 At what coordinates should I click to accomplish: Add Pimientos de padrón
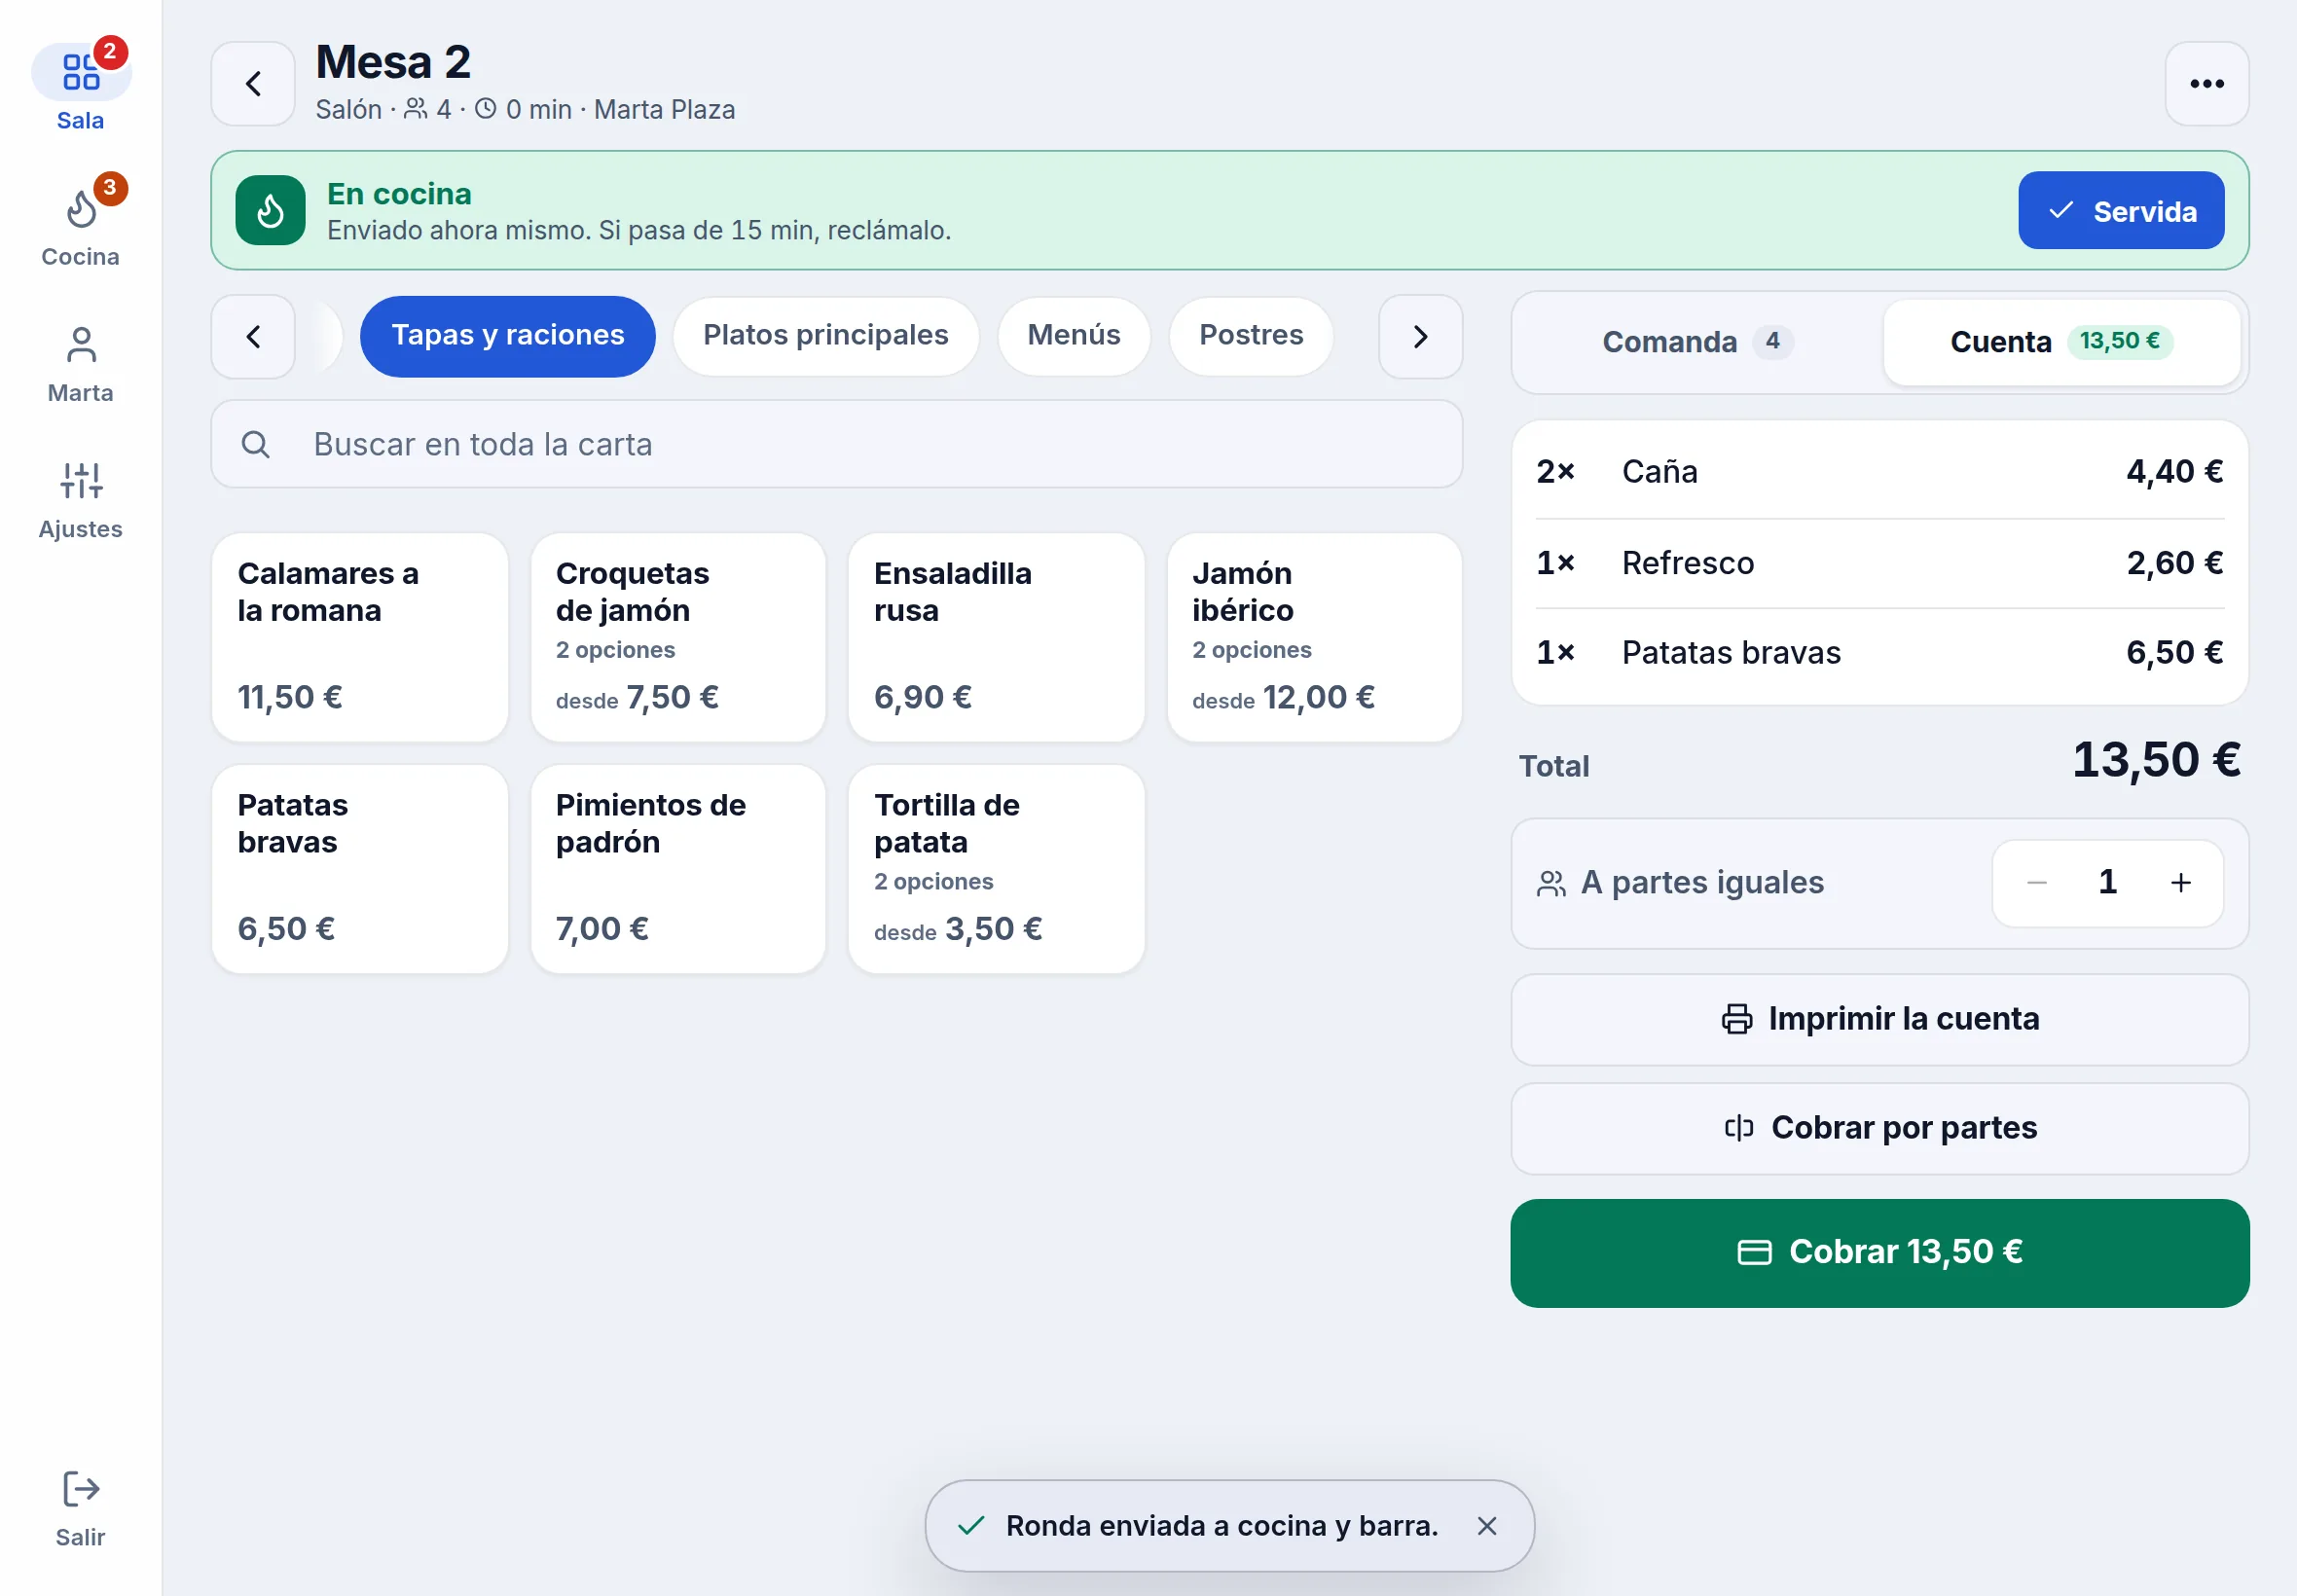coord(677,869)
